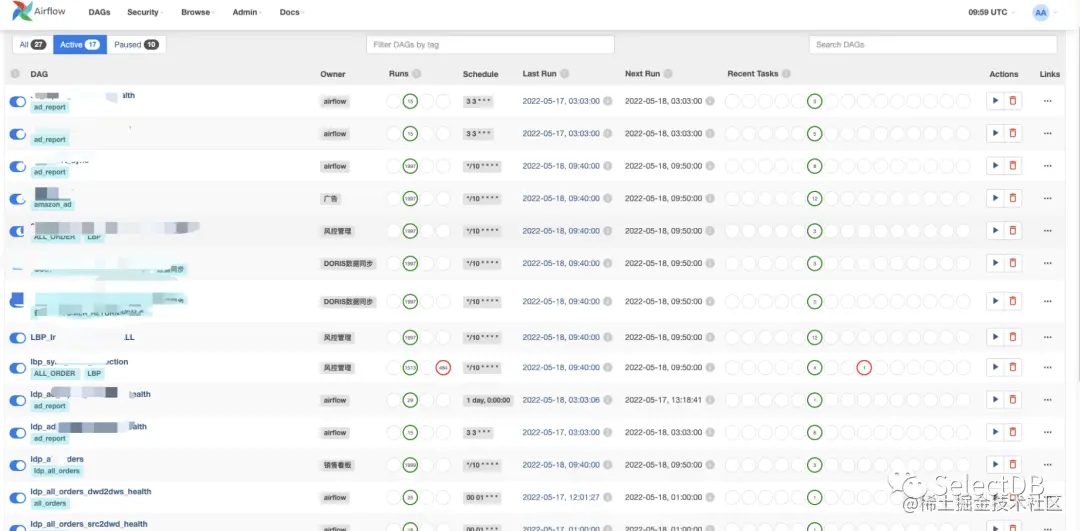Trigger the LBP_Ir DAG with play button
1080x531 pixels.
point(995,337)
